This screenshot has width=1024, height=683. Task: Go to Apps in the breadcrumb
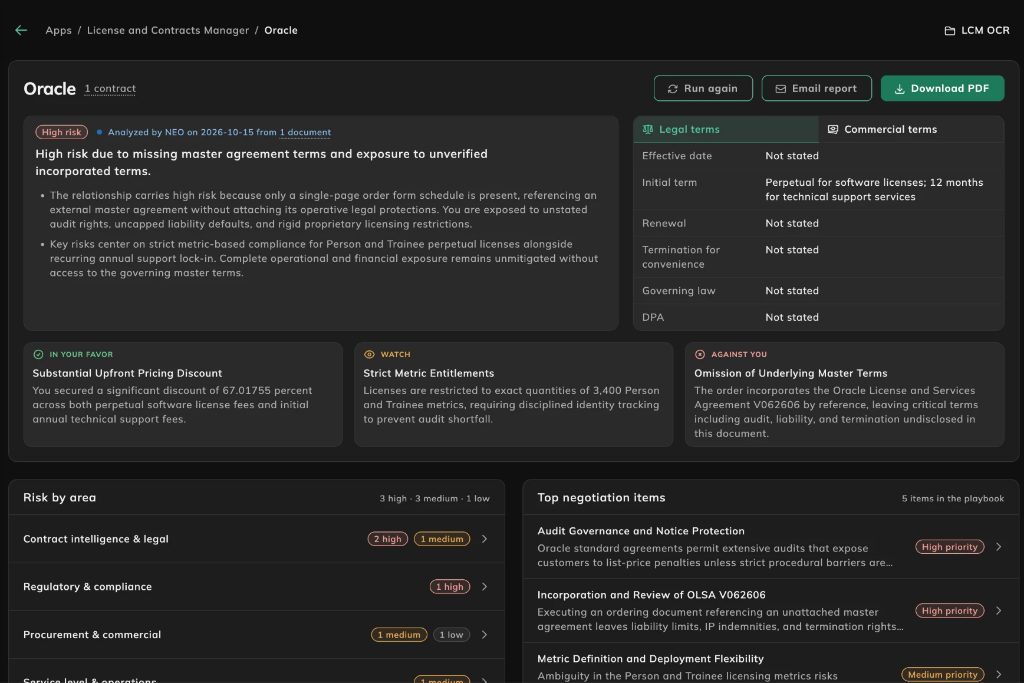[x=59, y=30]
